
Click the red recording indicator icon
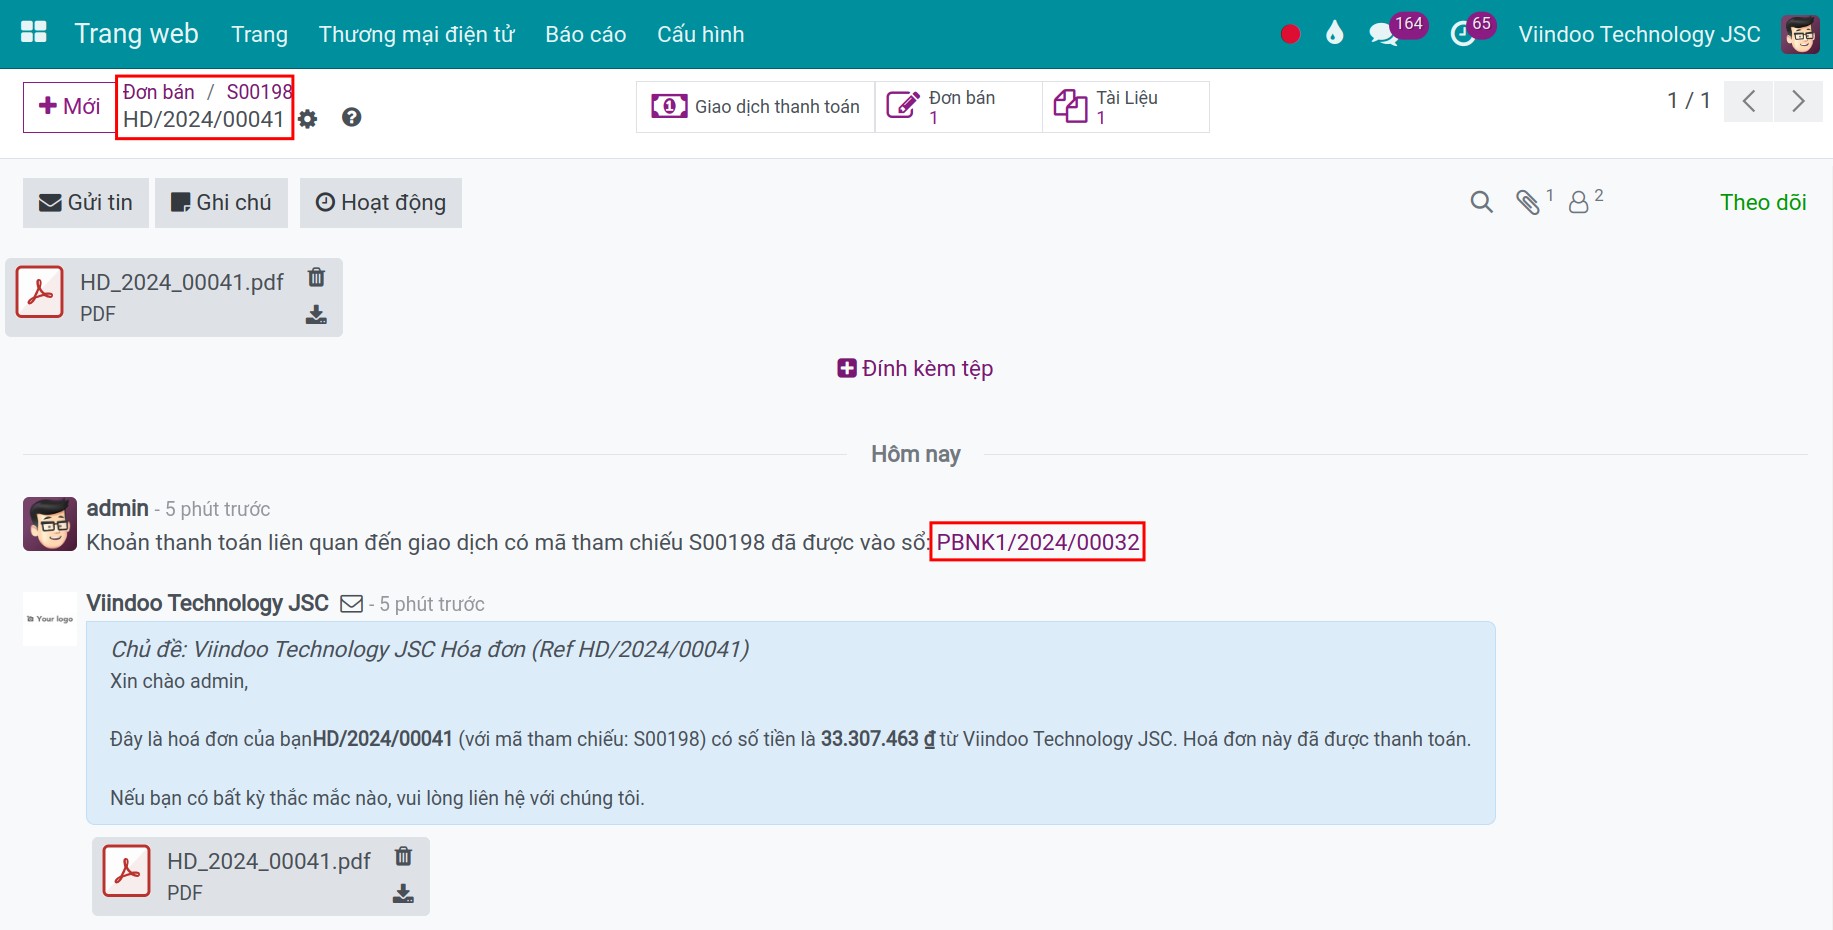pyautogui.click(x=1290, y=34)
